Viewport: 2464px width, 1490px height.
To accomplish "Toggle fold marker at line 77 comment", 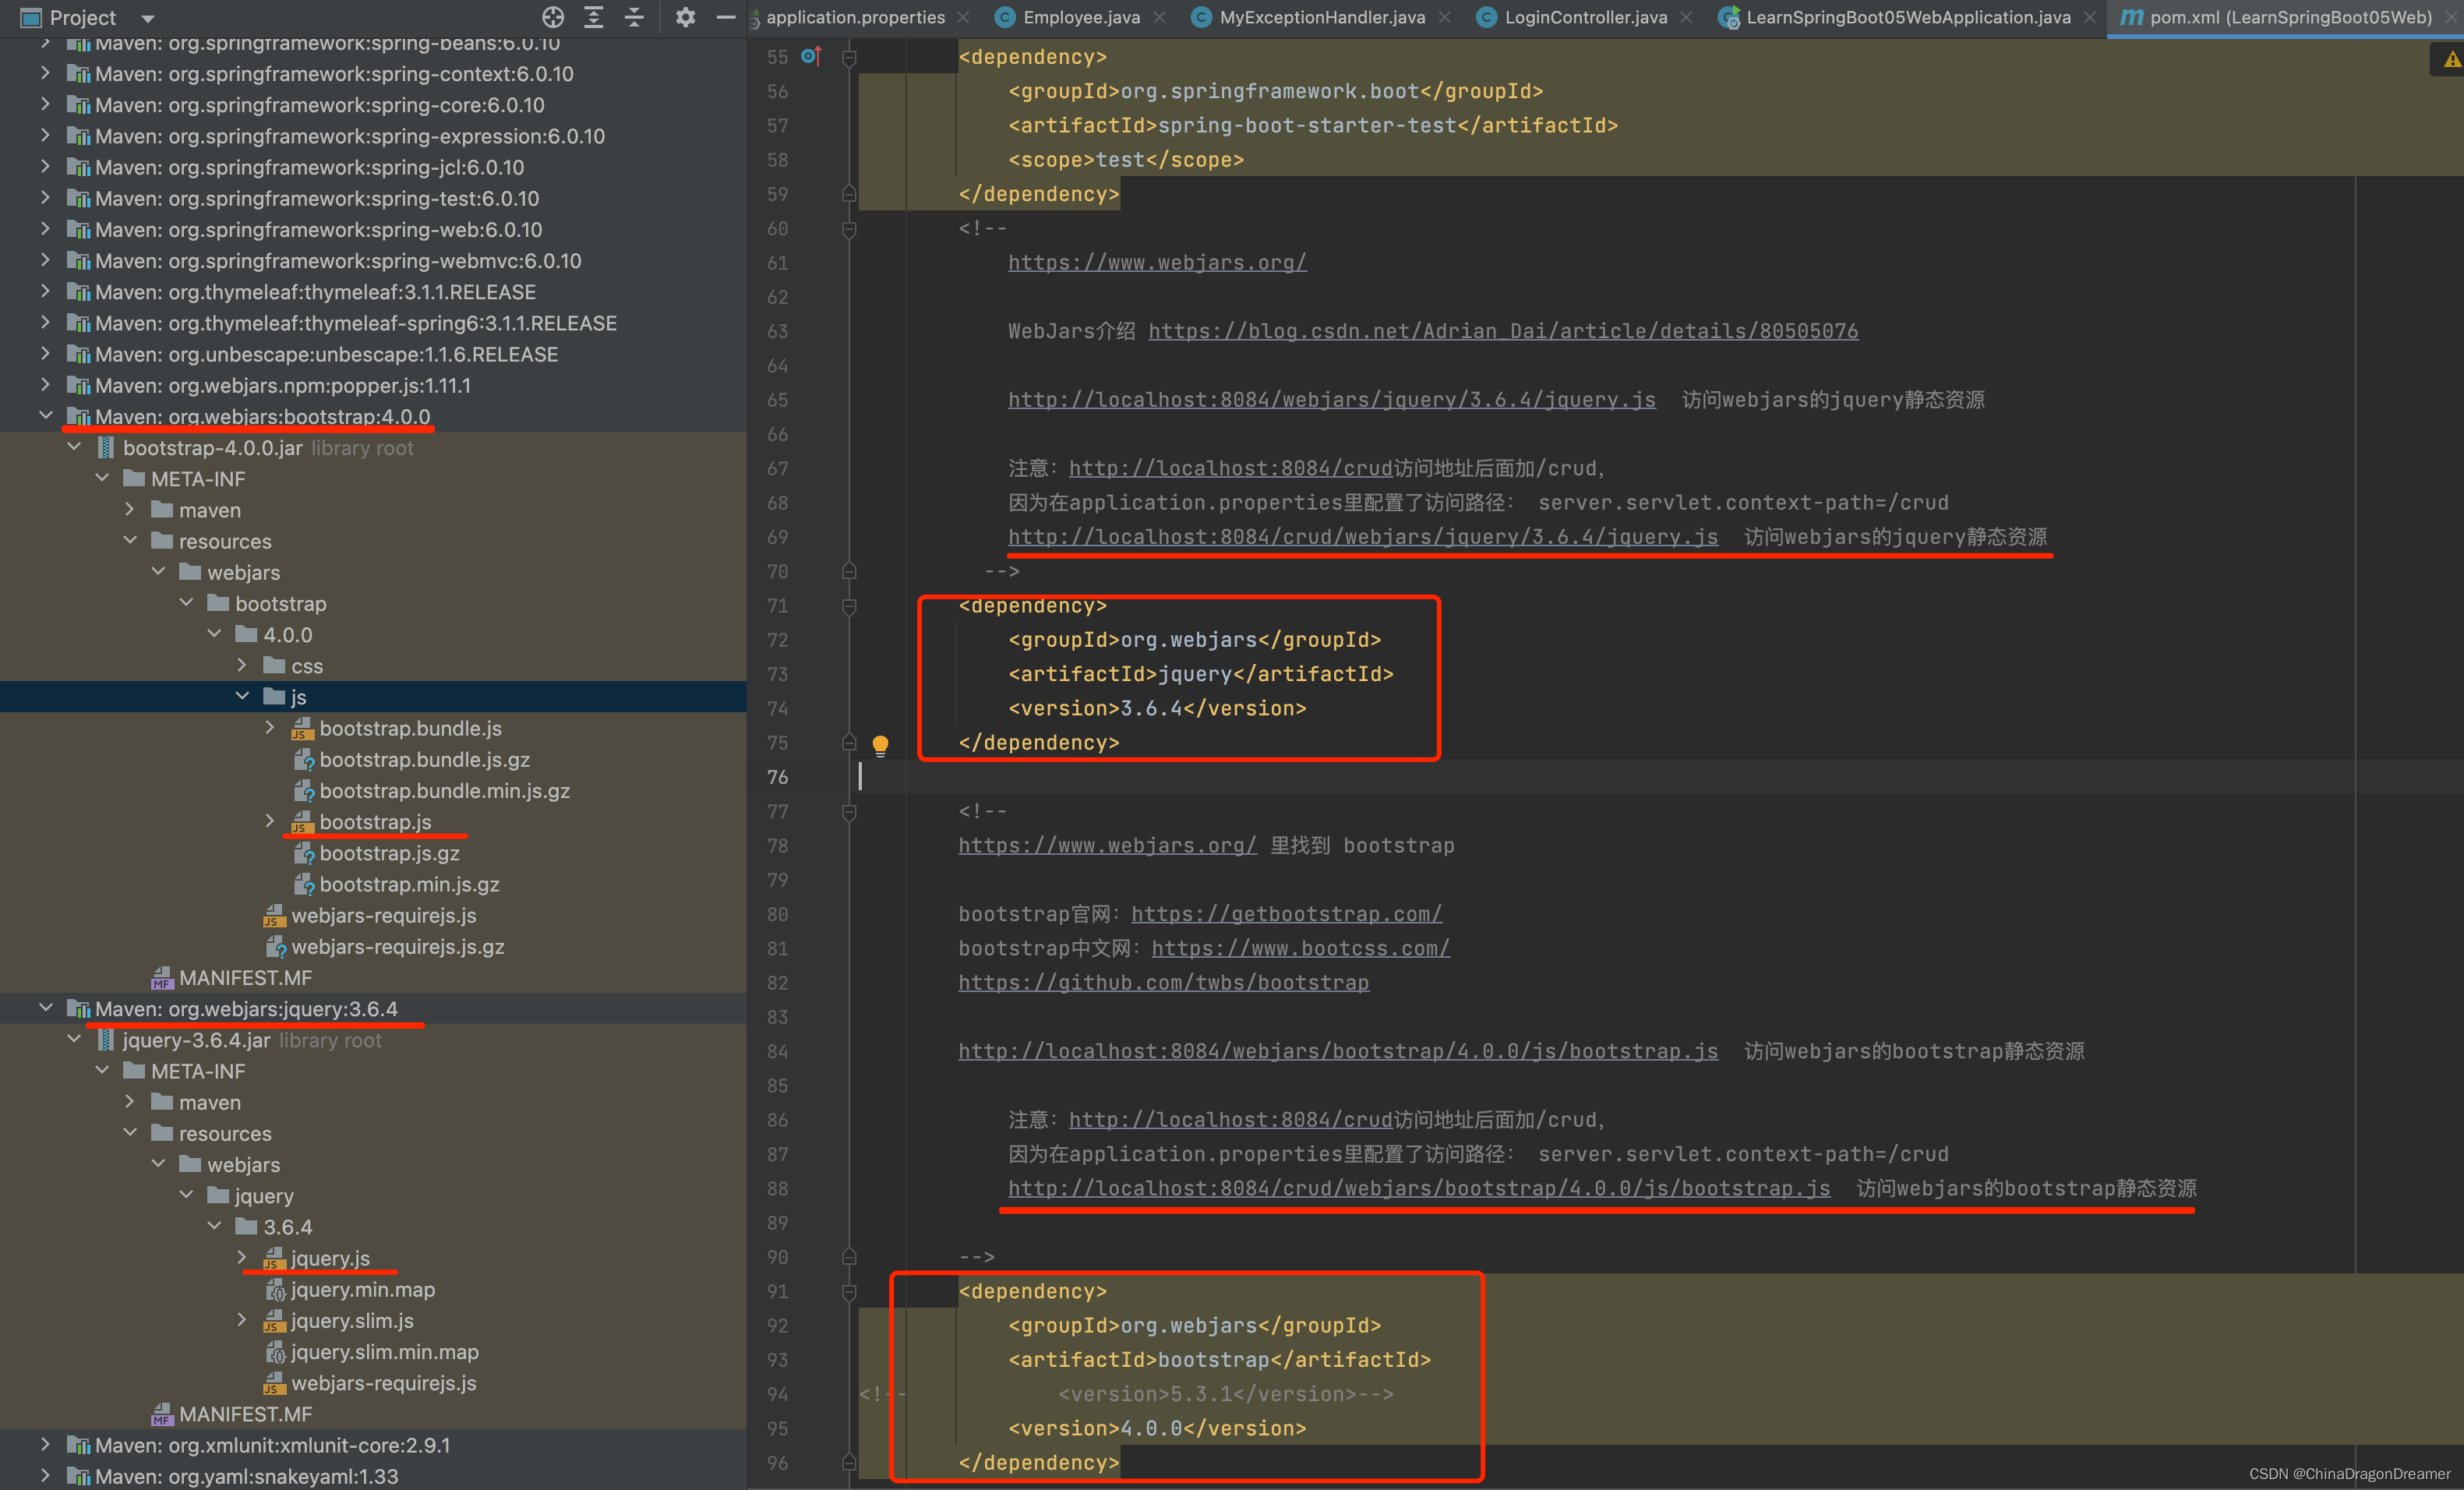I will [849, 812].
